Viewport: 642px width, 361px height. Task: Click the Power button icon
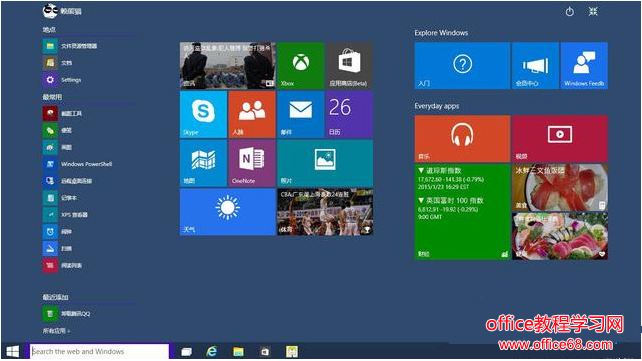[x=570, y=12]
